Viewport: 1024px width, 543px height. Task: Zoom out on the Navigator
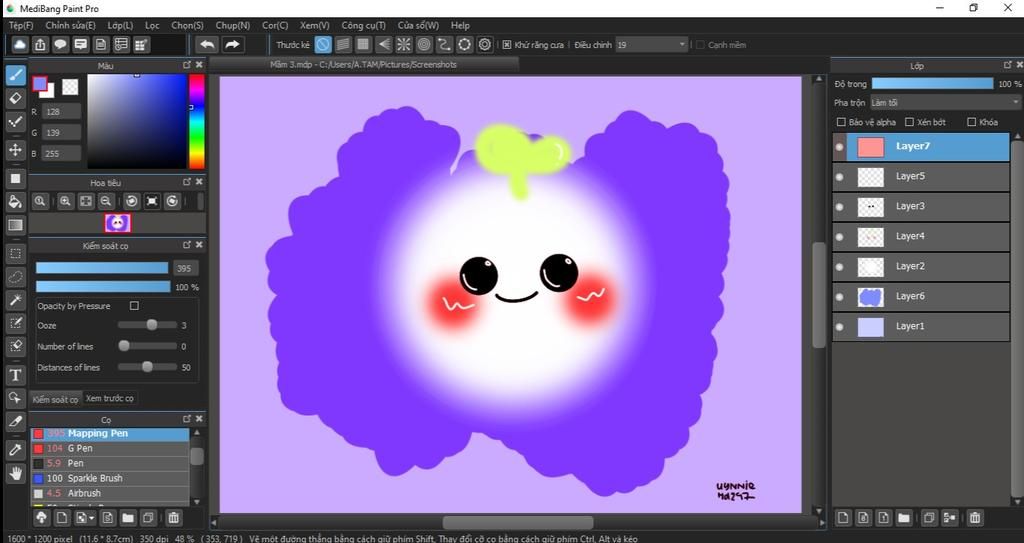pos(105,201)
